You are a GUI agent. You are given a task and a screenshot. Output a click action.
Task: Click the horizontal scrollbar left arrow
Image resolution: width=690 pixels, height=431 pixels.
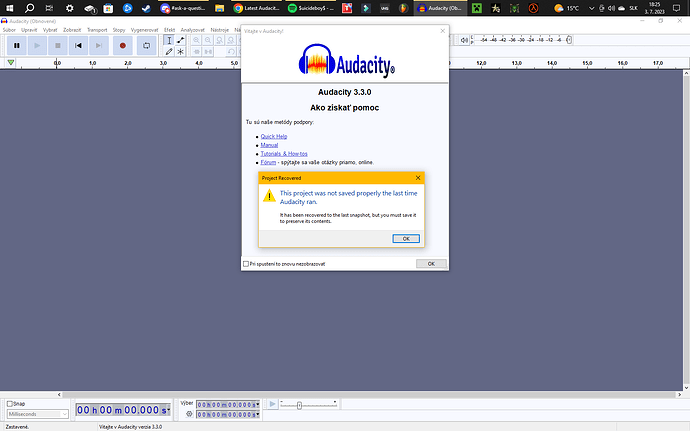(x=59, y=394)
